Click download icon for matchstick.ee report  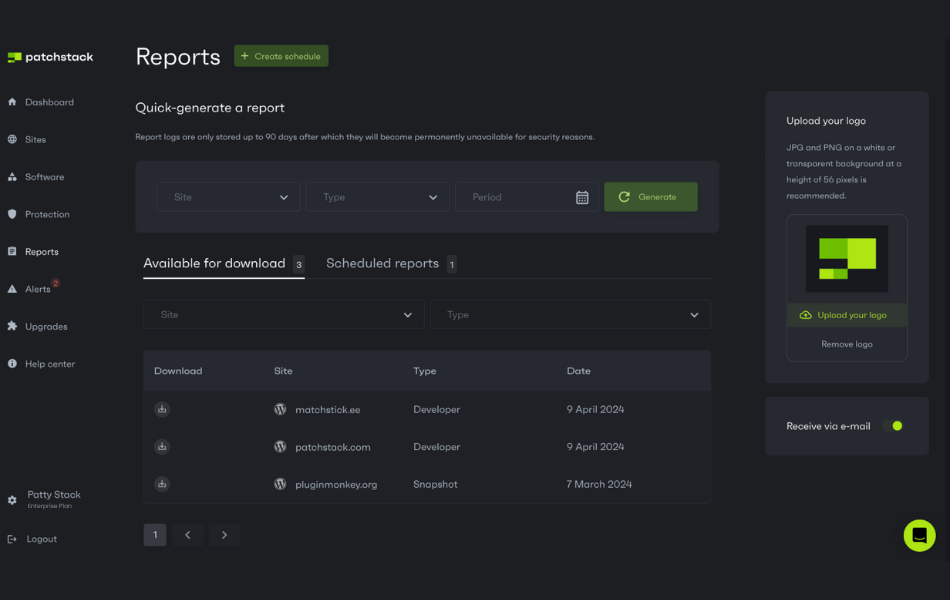tap(162, 409)
